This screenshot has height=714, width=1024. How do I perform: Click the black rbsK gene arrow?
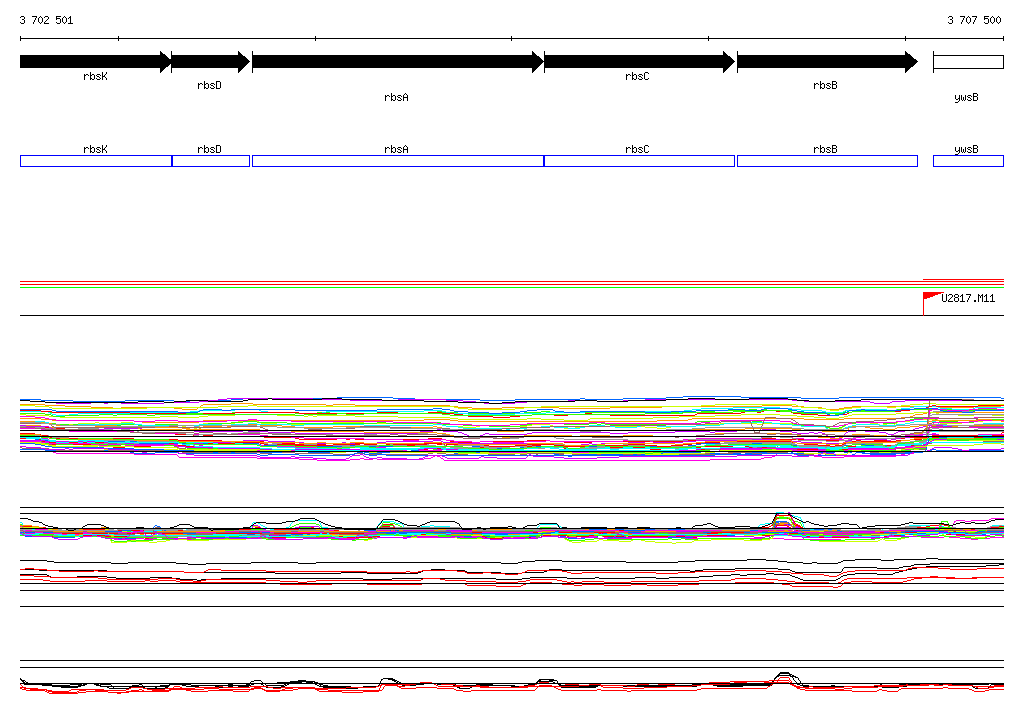[95, 62]
